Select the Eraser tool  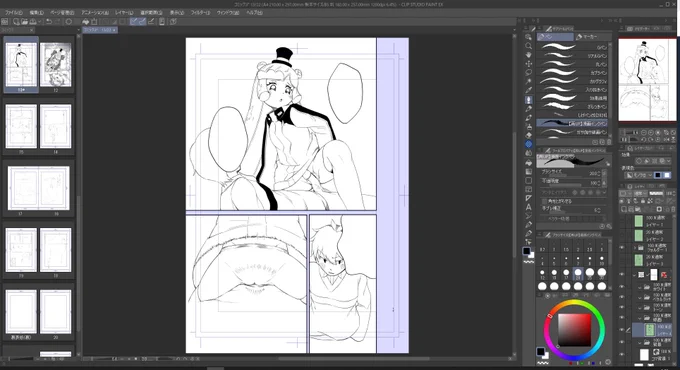pyautogui.click(x=528, y=135)
